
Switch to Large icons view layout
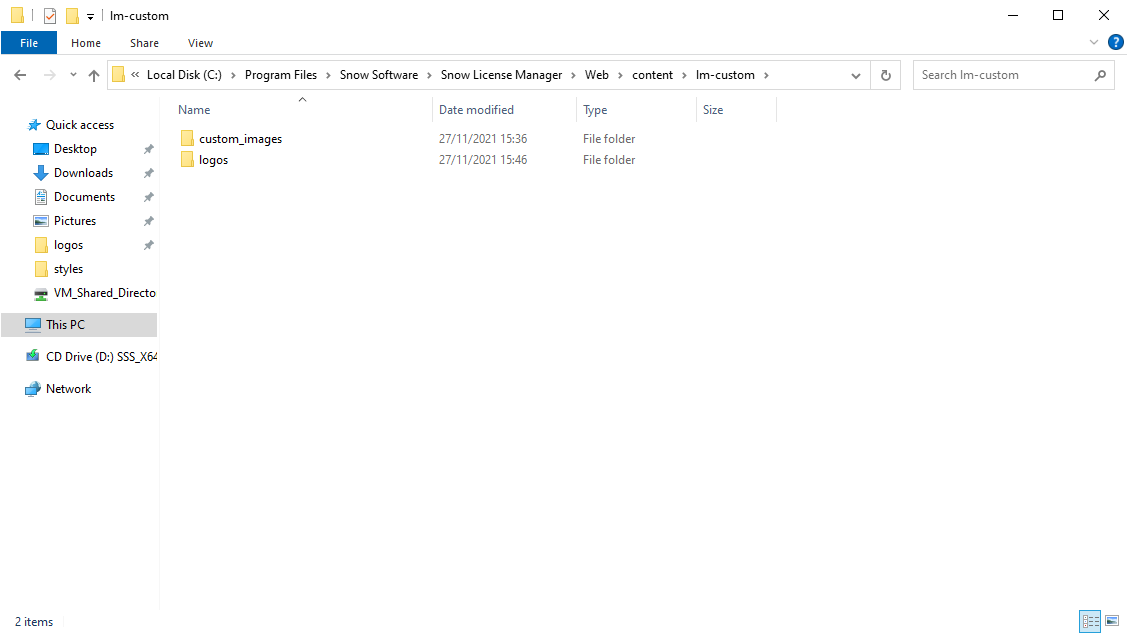click(1111, 621)
